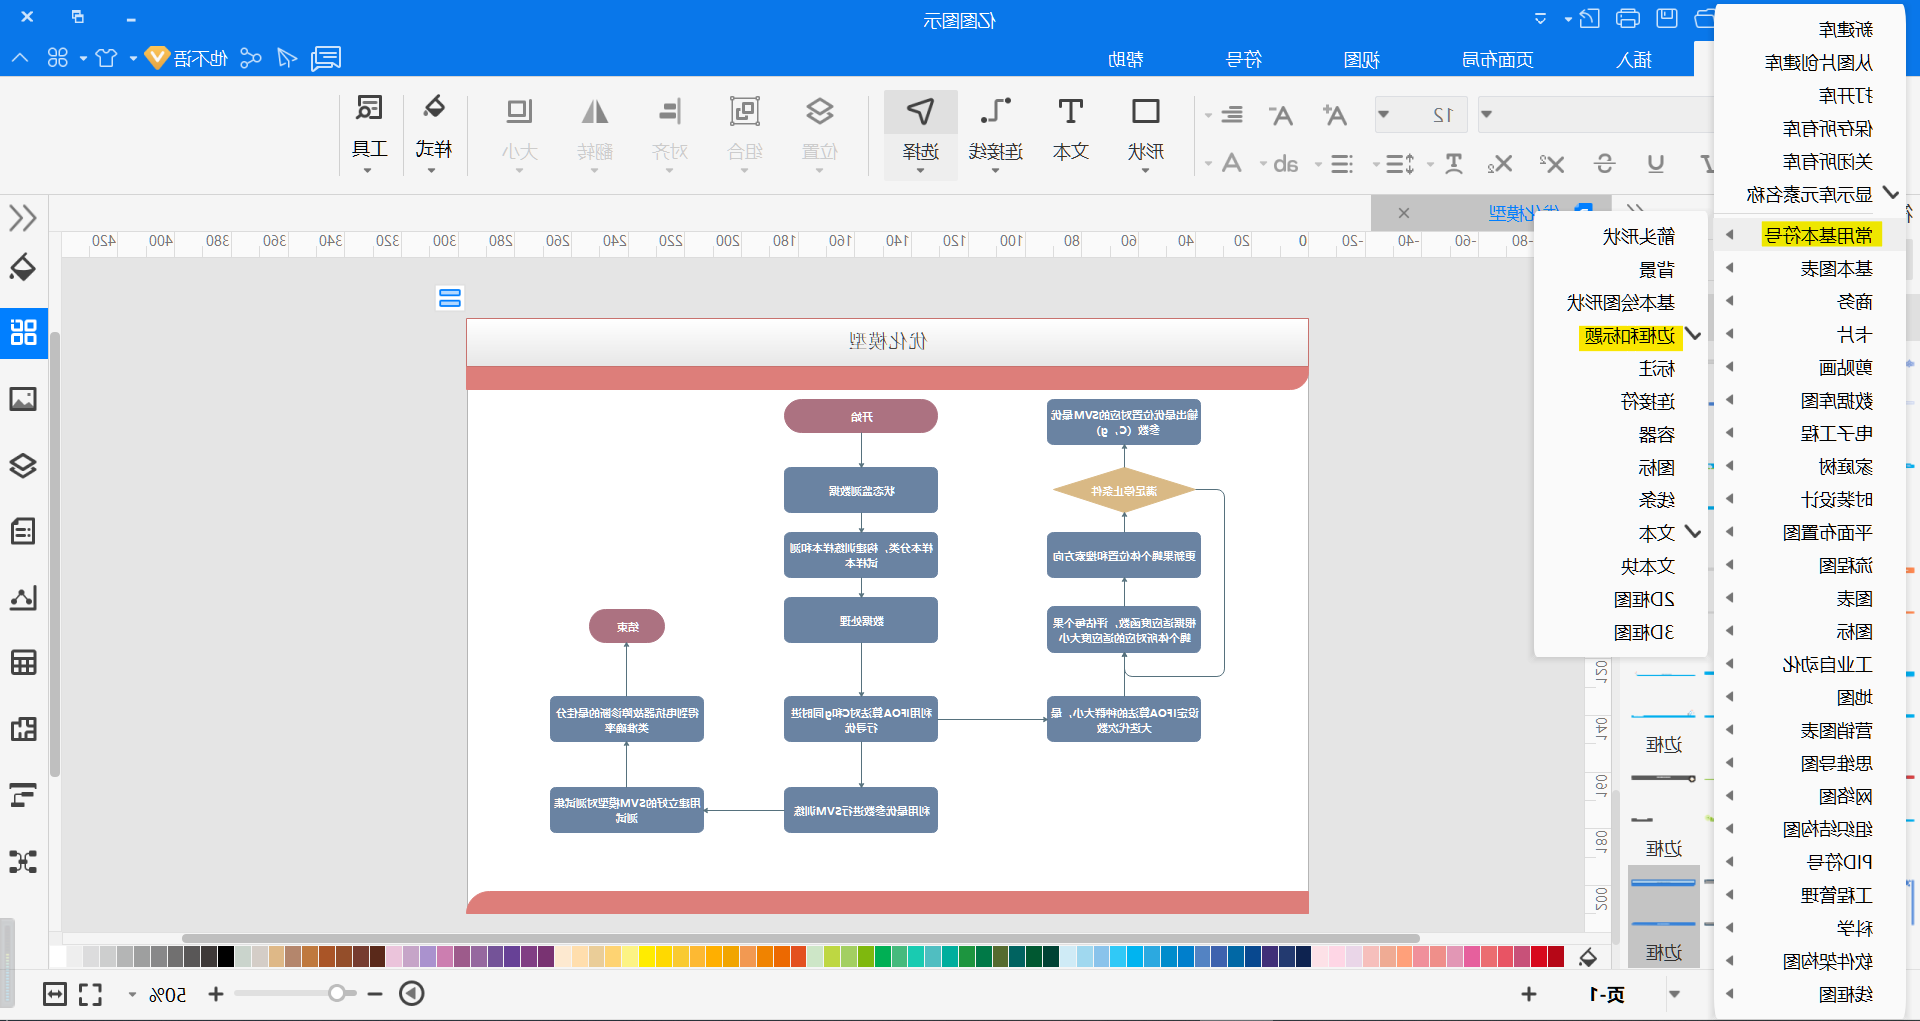
Task: Click the increase font size icon
Action: [x=1334, y=115]
